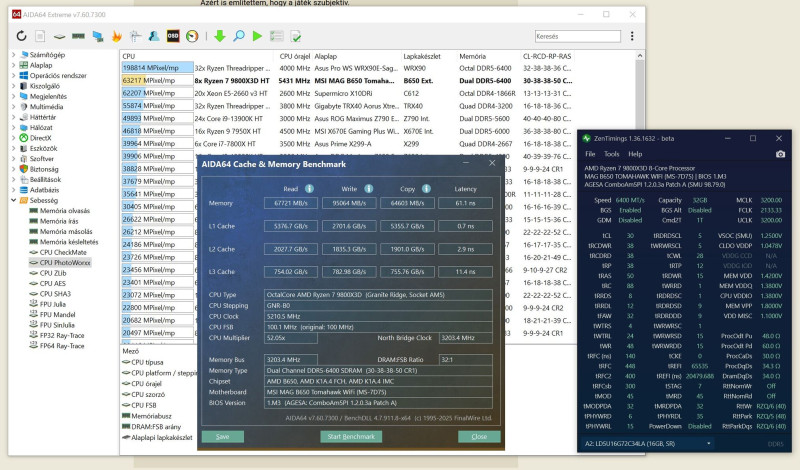Select CPU ZLib benchmark
Screen dimensions: 800x470
pyautogui.click(x=53, y=273)
